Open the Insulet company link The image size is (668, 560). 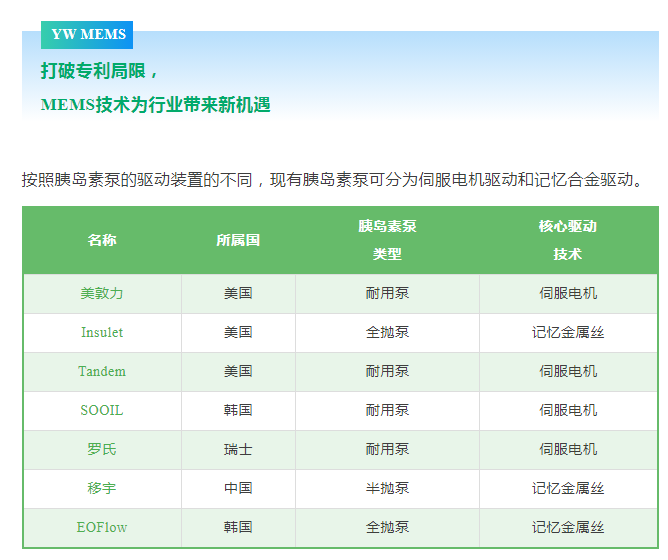pyautogui.click(x=102, y=332)
